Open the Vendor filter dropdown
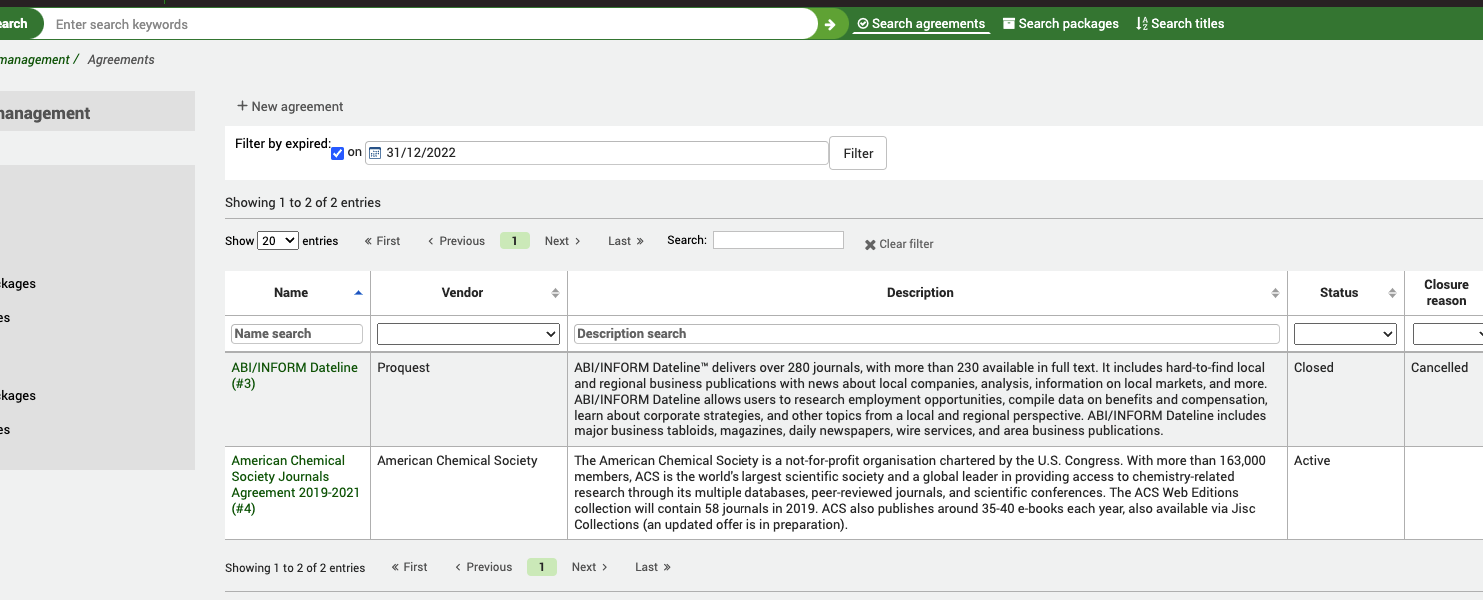1483x600 pixels. [x=468, y=334]
